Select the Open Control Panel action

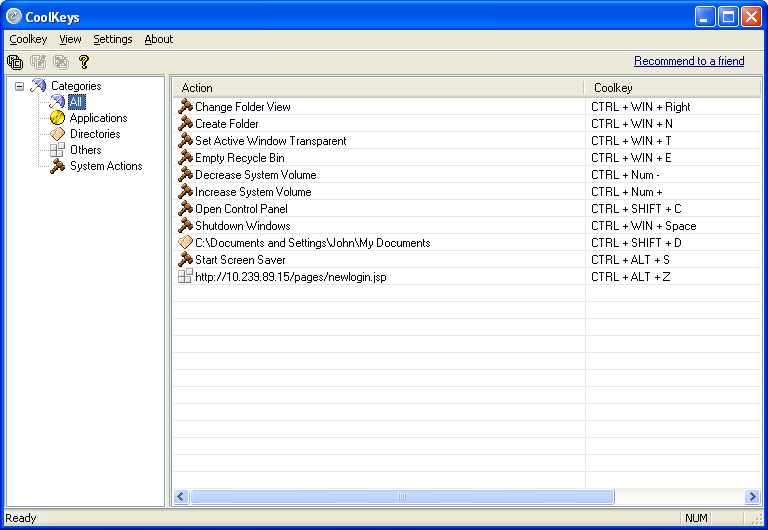point(241,209)
